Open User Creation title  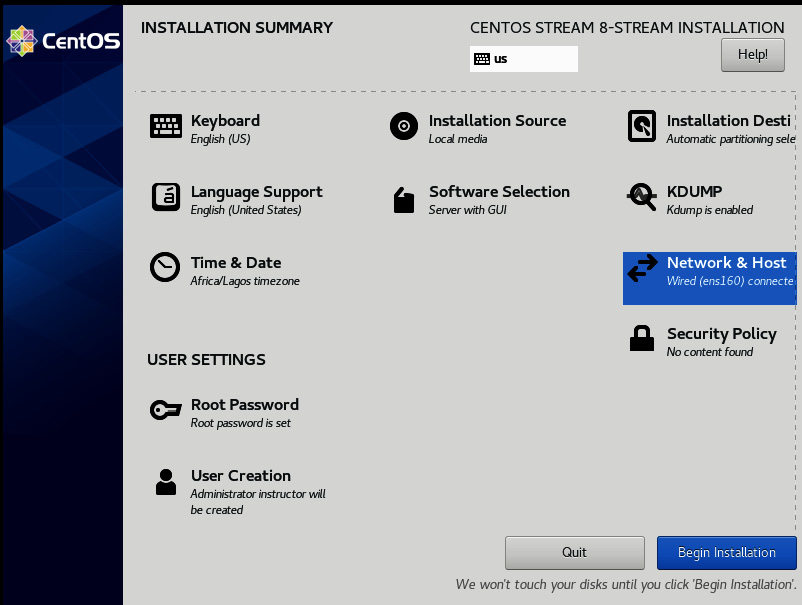(240, 476)
